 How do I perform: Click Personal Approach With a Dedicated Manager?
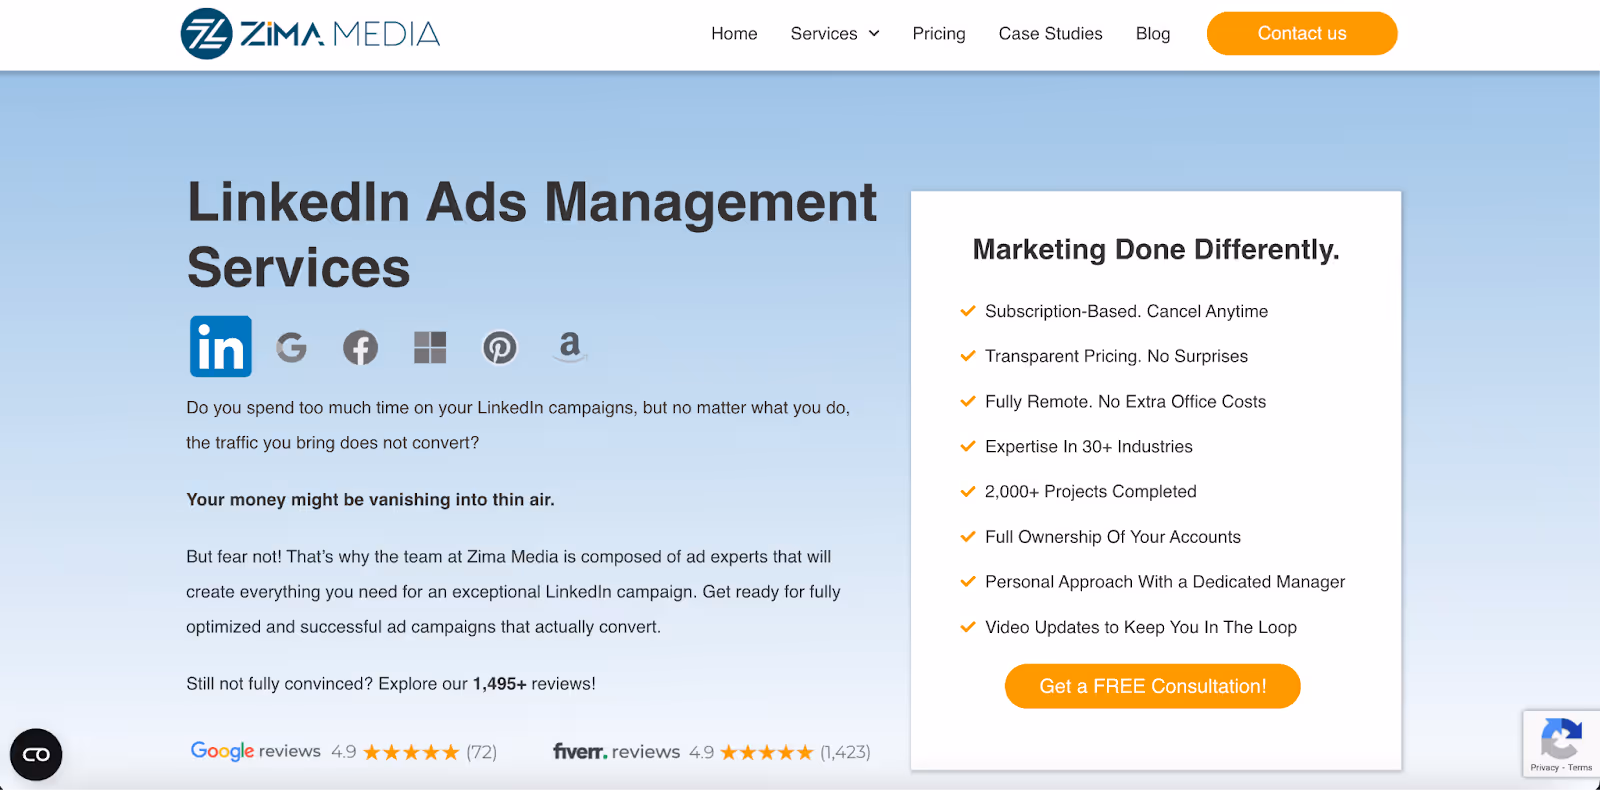tap(1165, 582)
